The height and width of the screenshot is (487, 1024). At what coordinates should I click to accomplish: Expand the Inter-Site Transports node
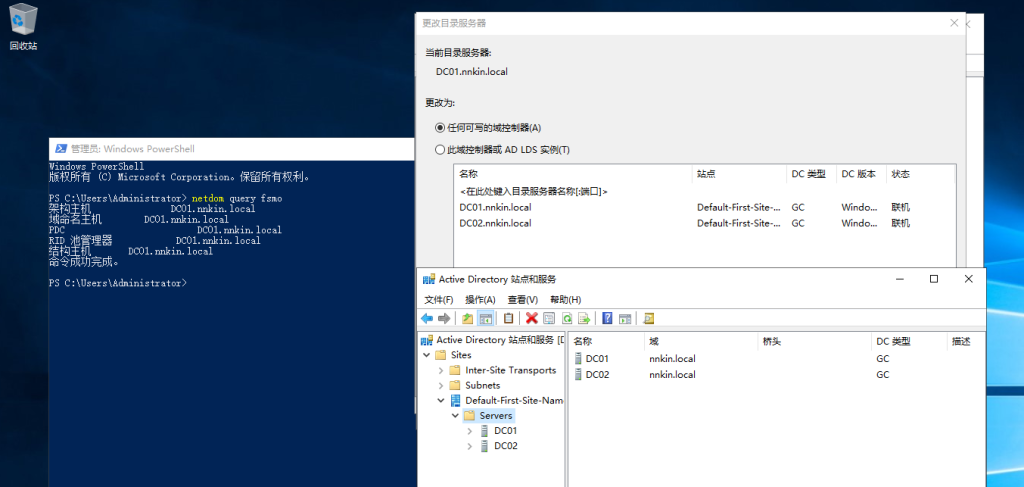pos(441,370)
